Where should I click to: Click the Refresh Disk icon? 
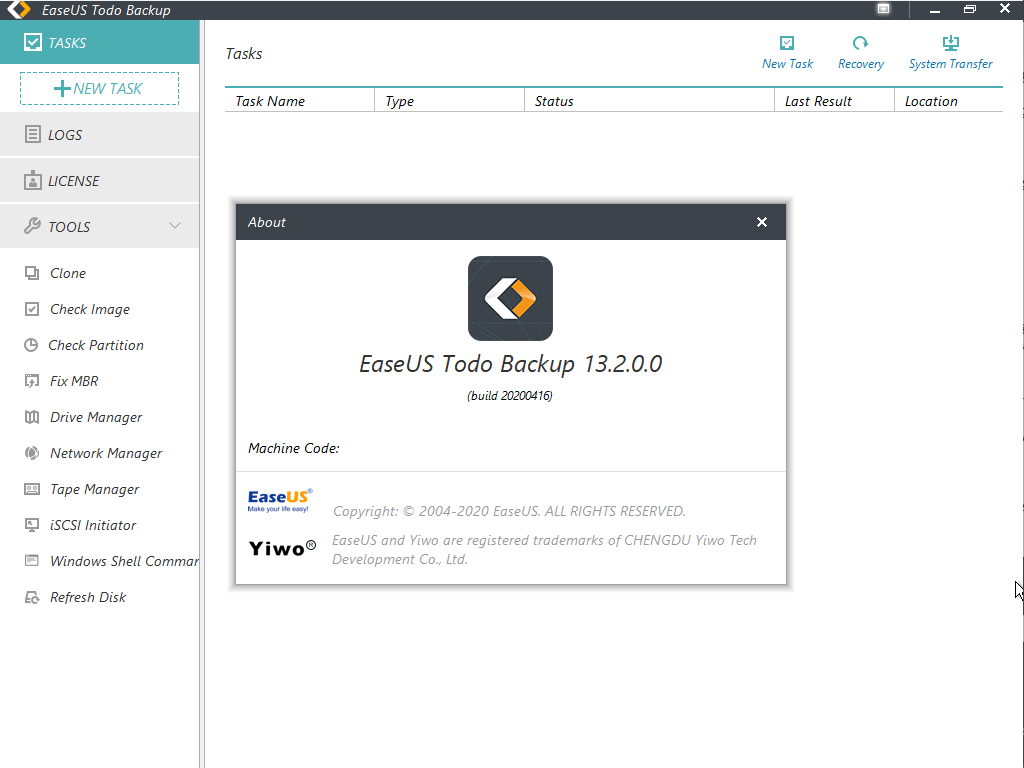point(31,597)
